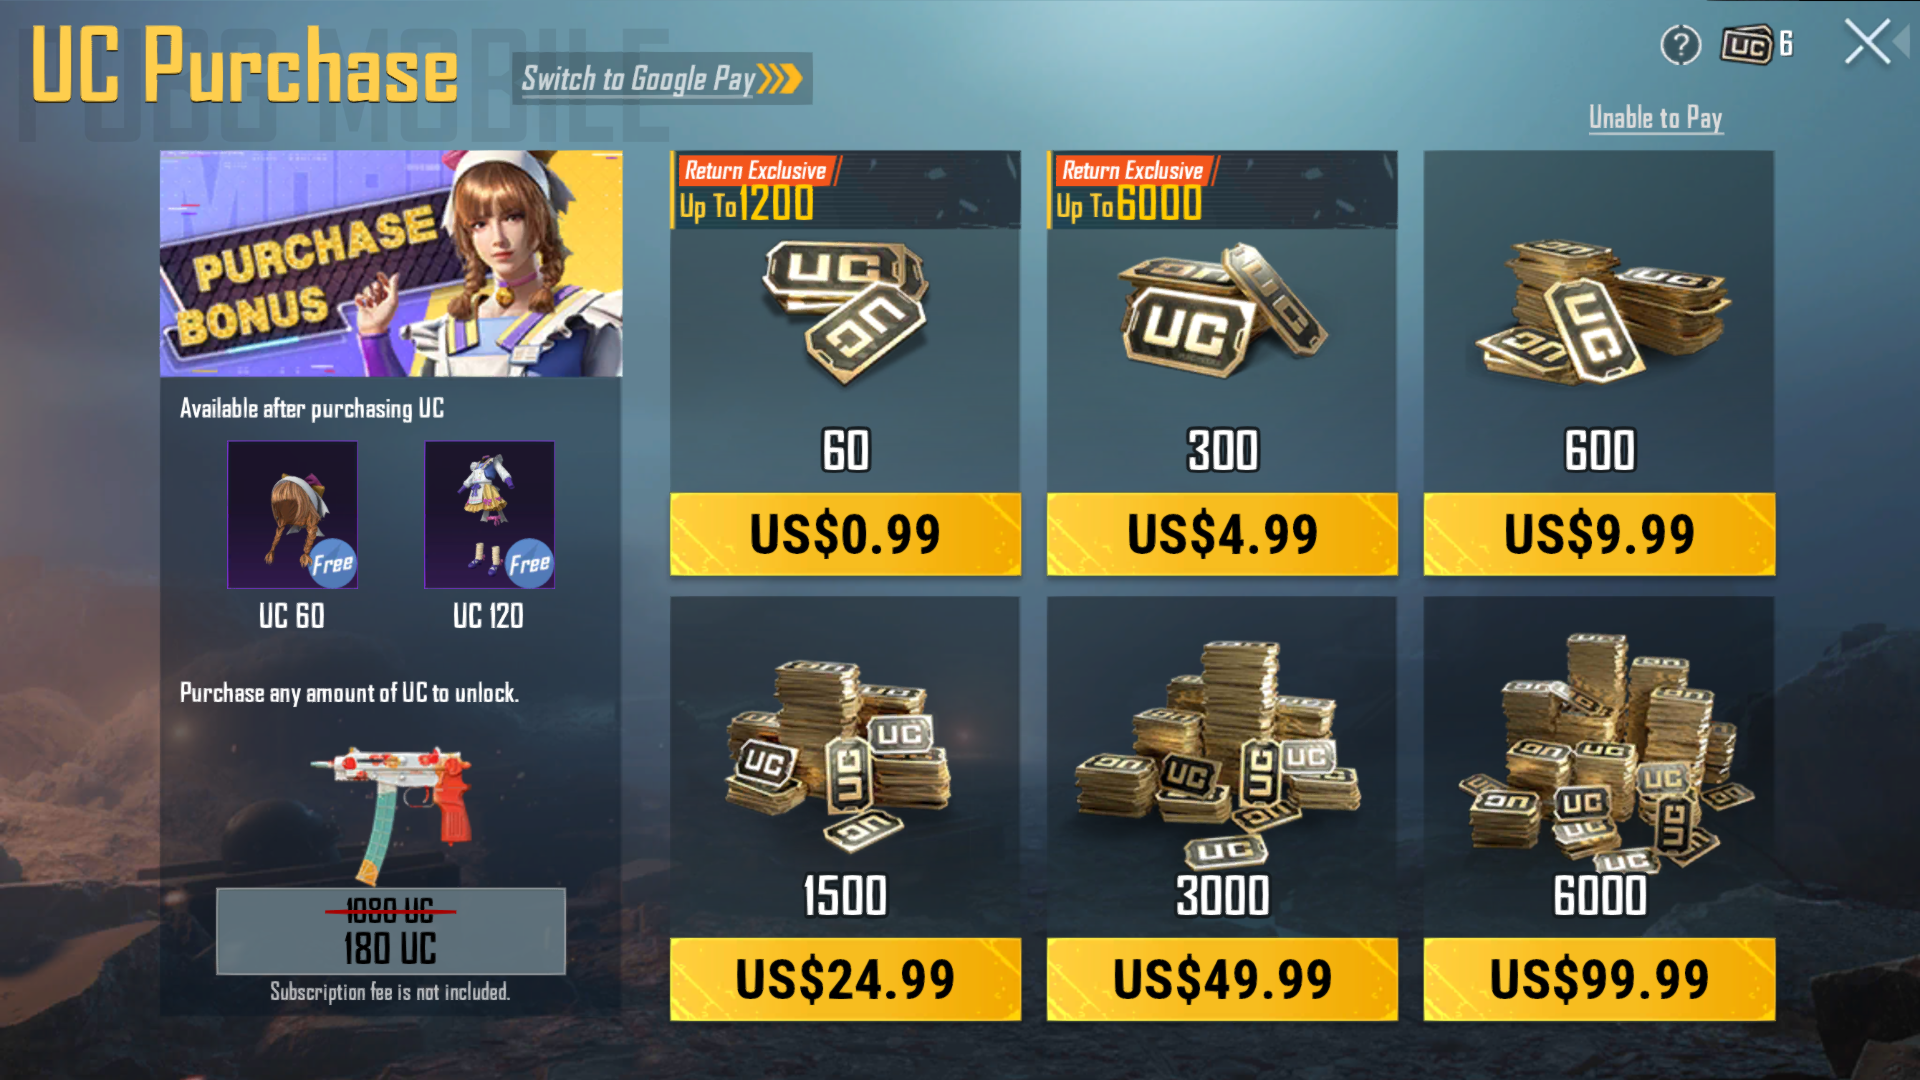Buy 60 UC for US$0.99
This screenshot has height=1080, width=1920.
click(846, 534)
